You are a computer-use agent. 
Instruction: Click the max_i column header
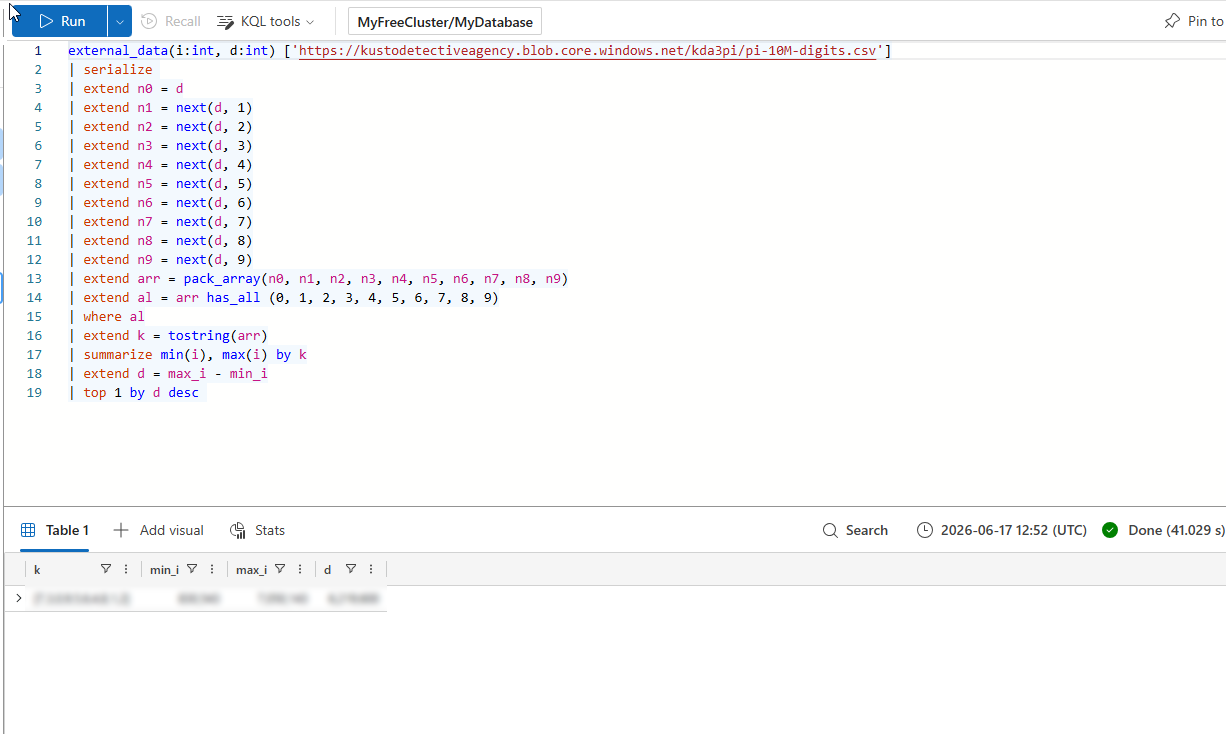(x=251, y=569)
